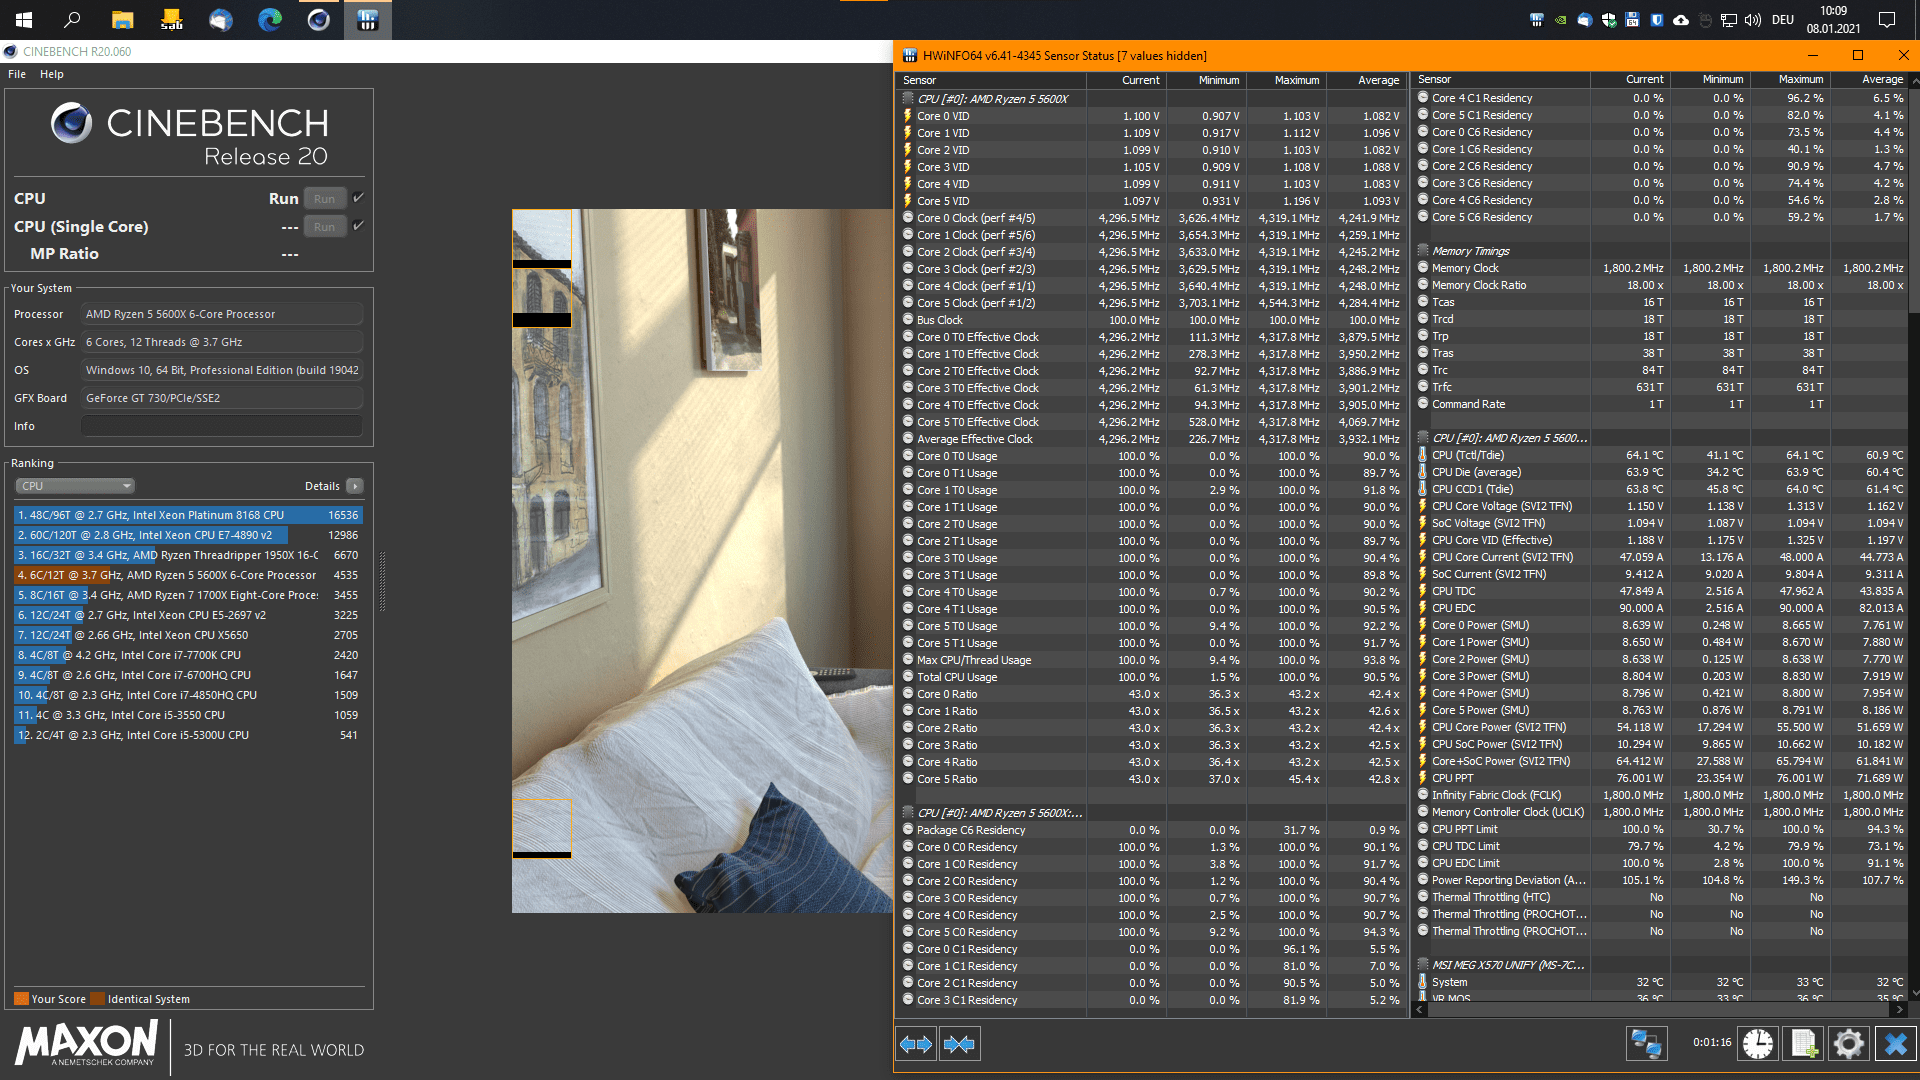Reset sensor timer with the clock icon

tap(1757, 1044)
